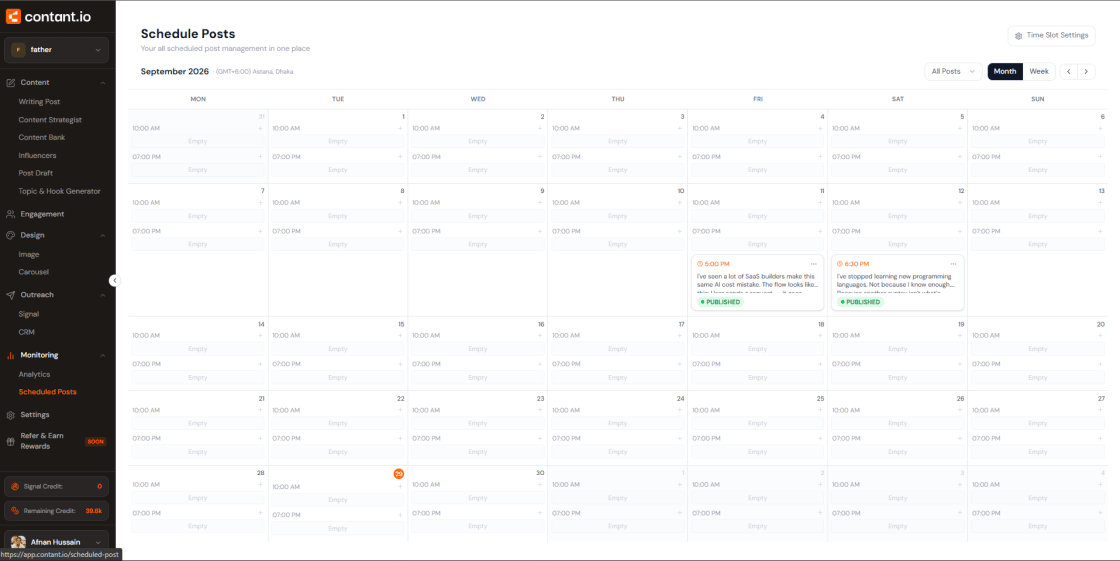
Task: Click Empty 07:00 PM slot on September 18
Action: pos(757,377)
